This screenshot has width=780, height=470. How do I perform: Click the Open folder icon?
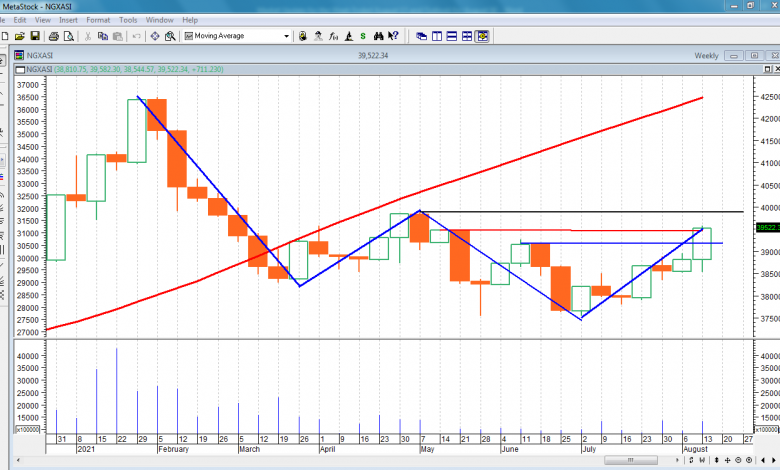click(20, 36)
